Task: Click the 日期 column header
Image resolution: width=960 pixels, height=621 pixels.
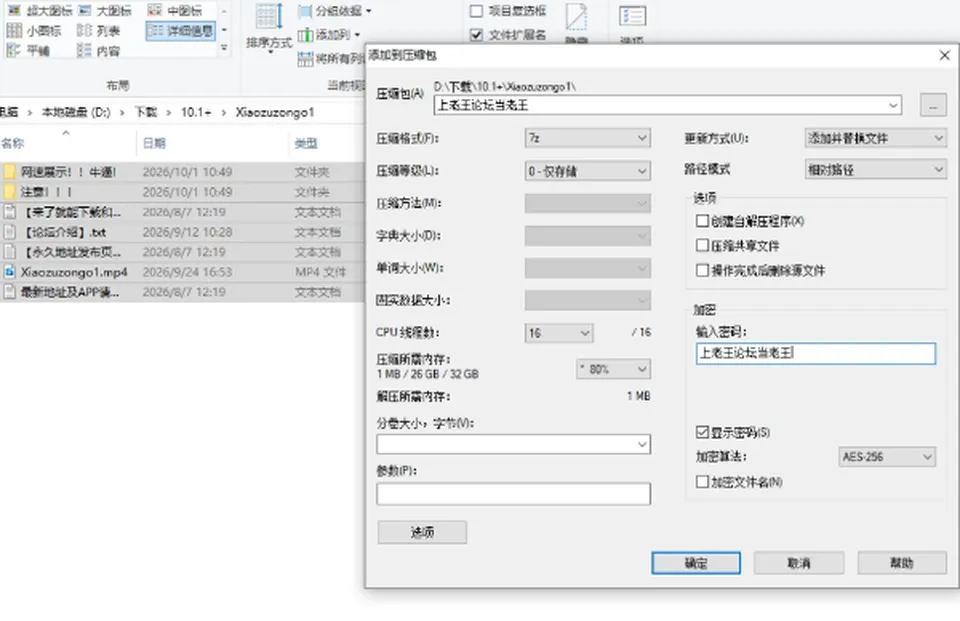Action: (154, 143)
